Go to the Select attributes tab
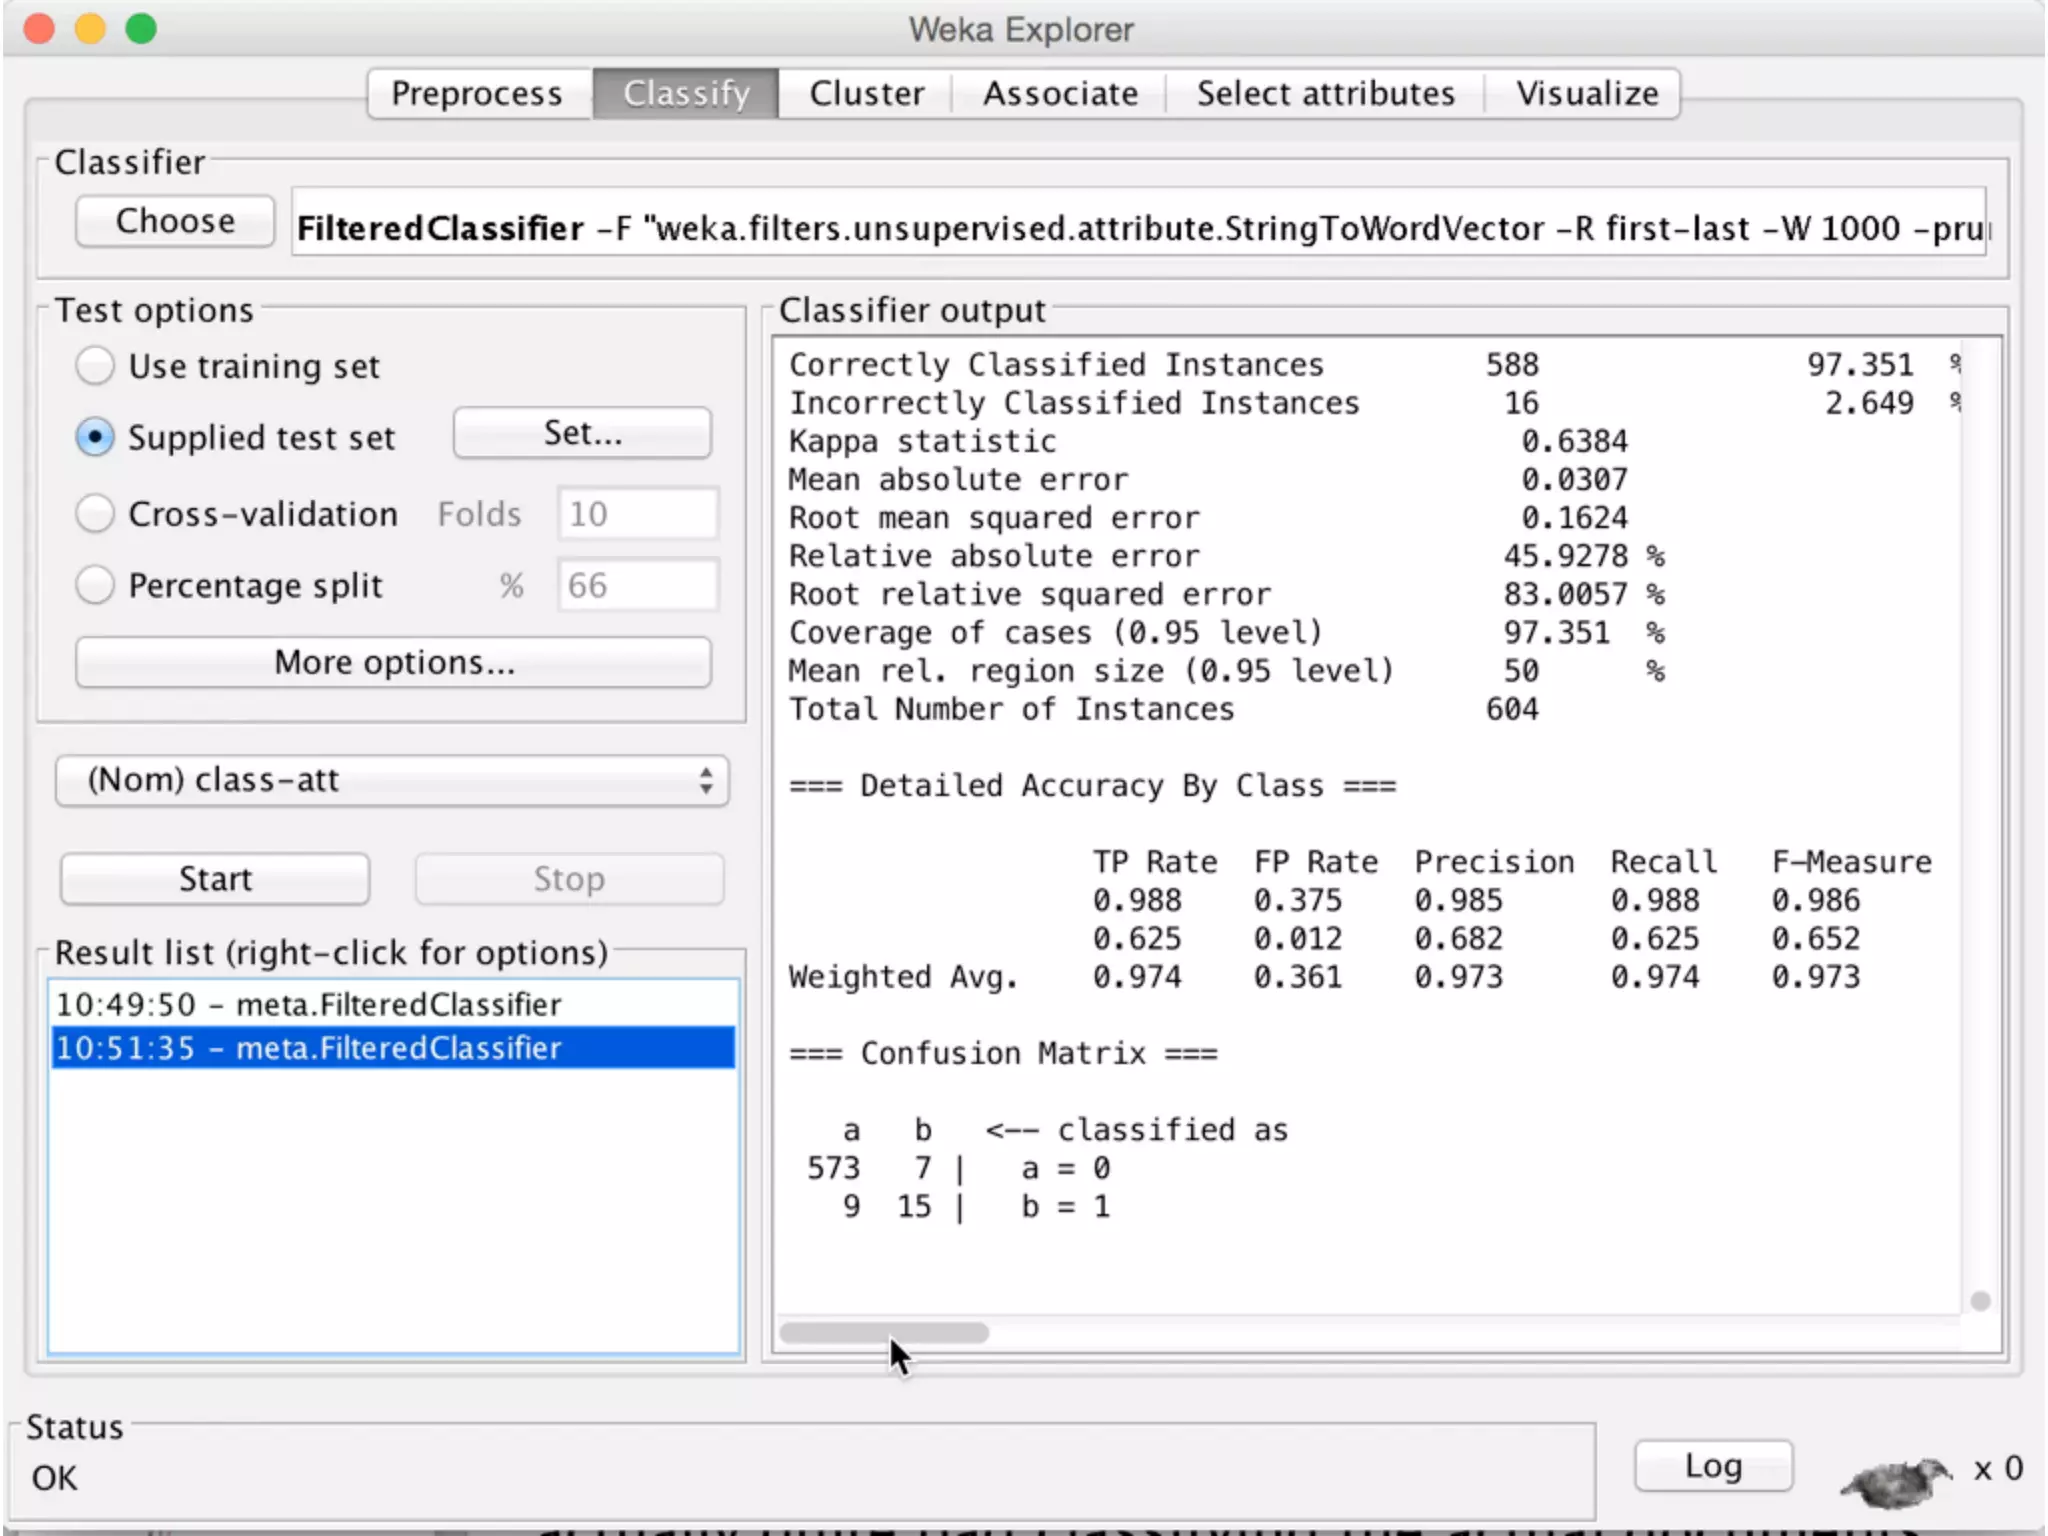The image size is (2048, 1536). click(1325, 94)
